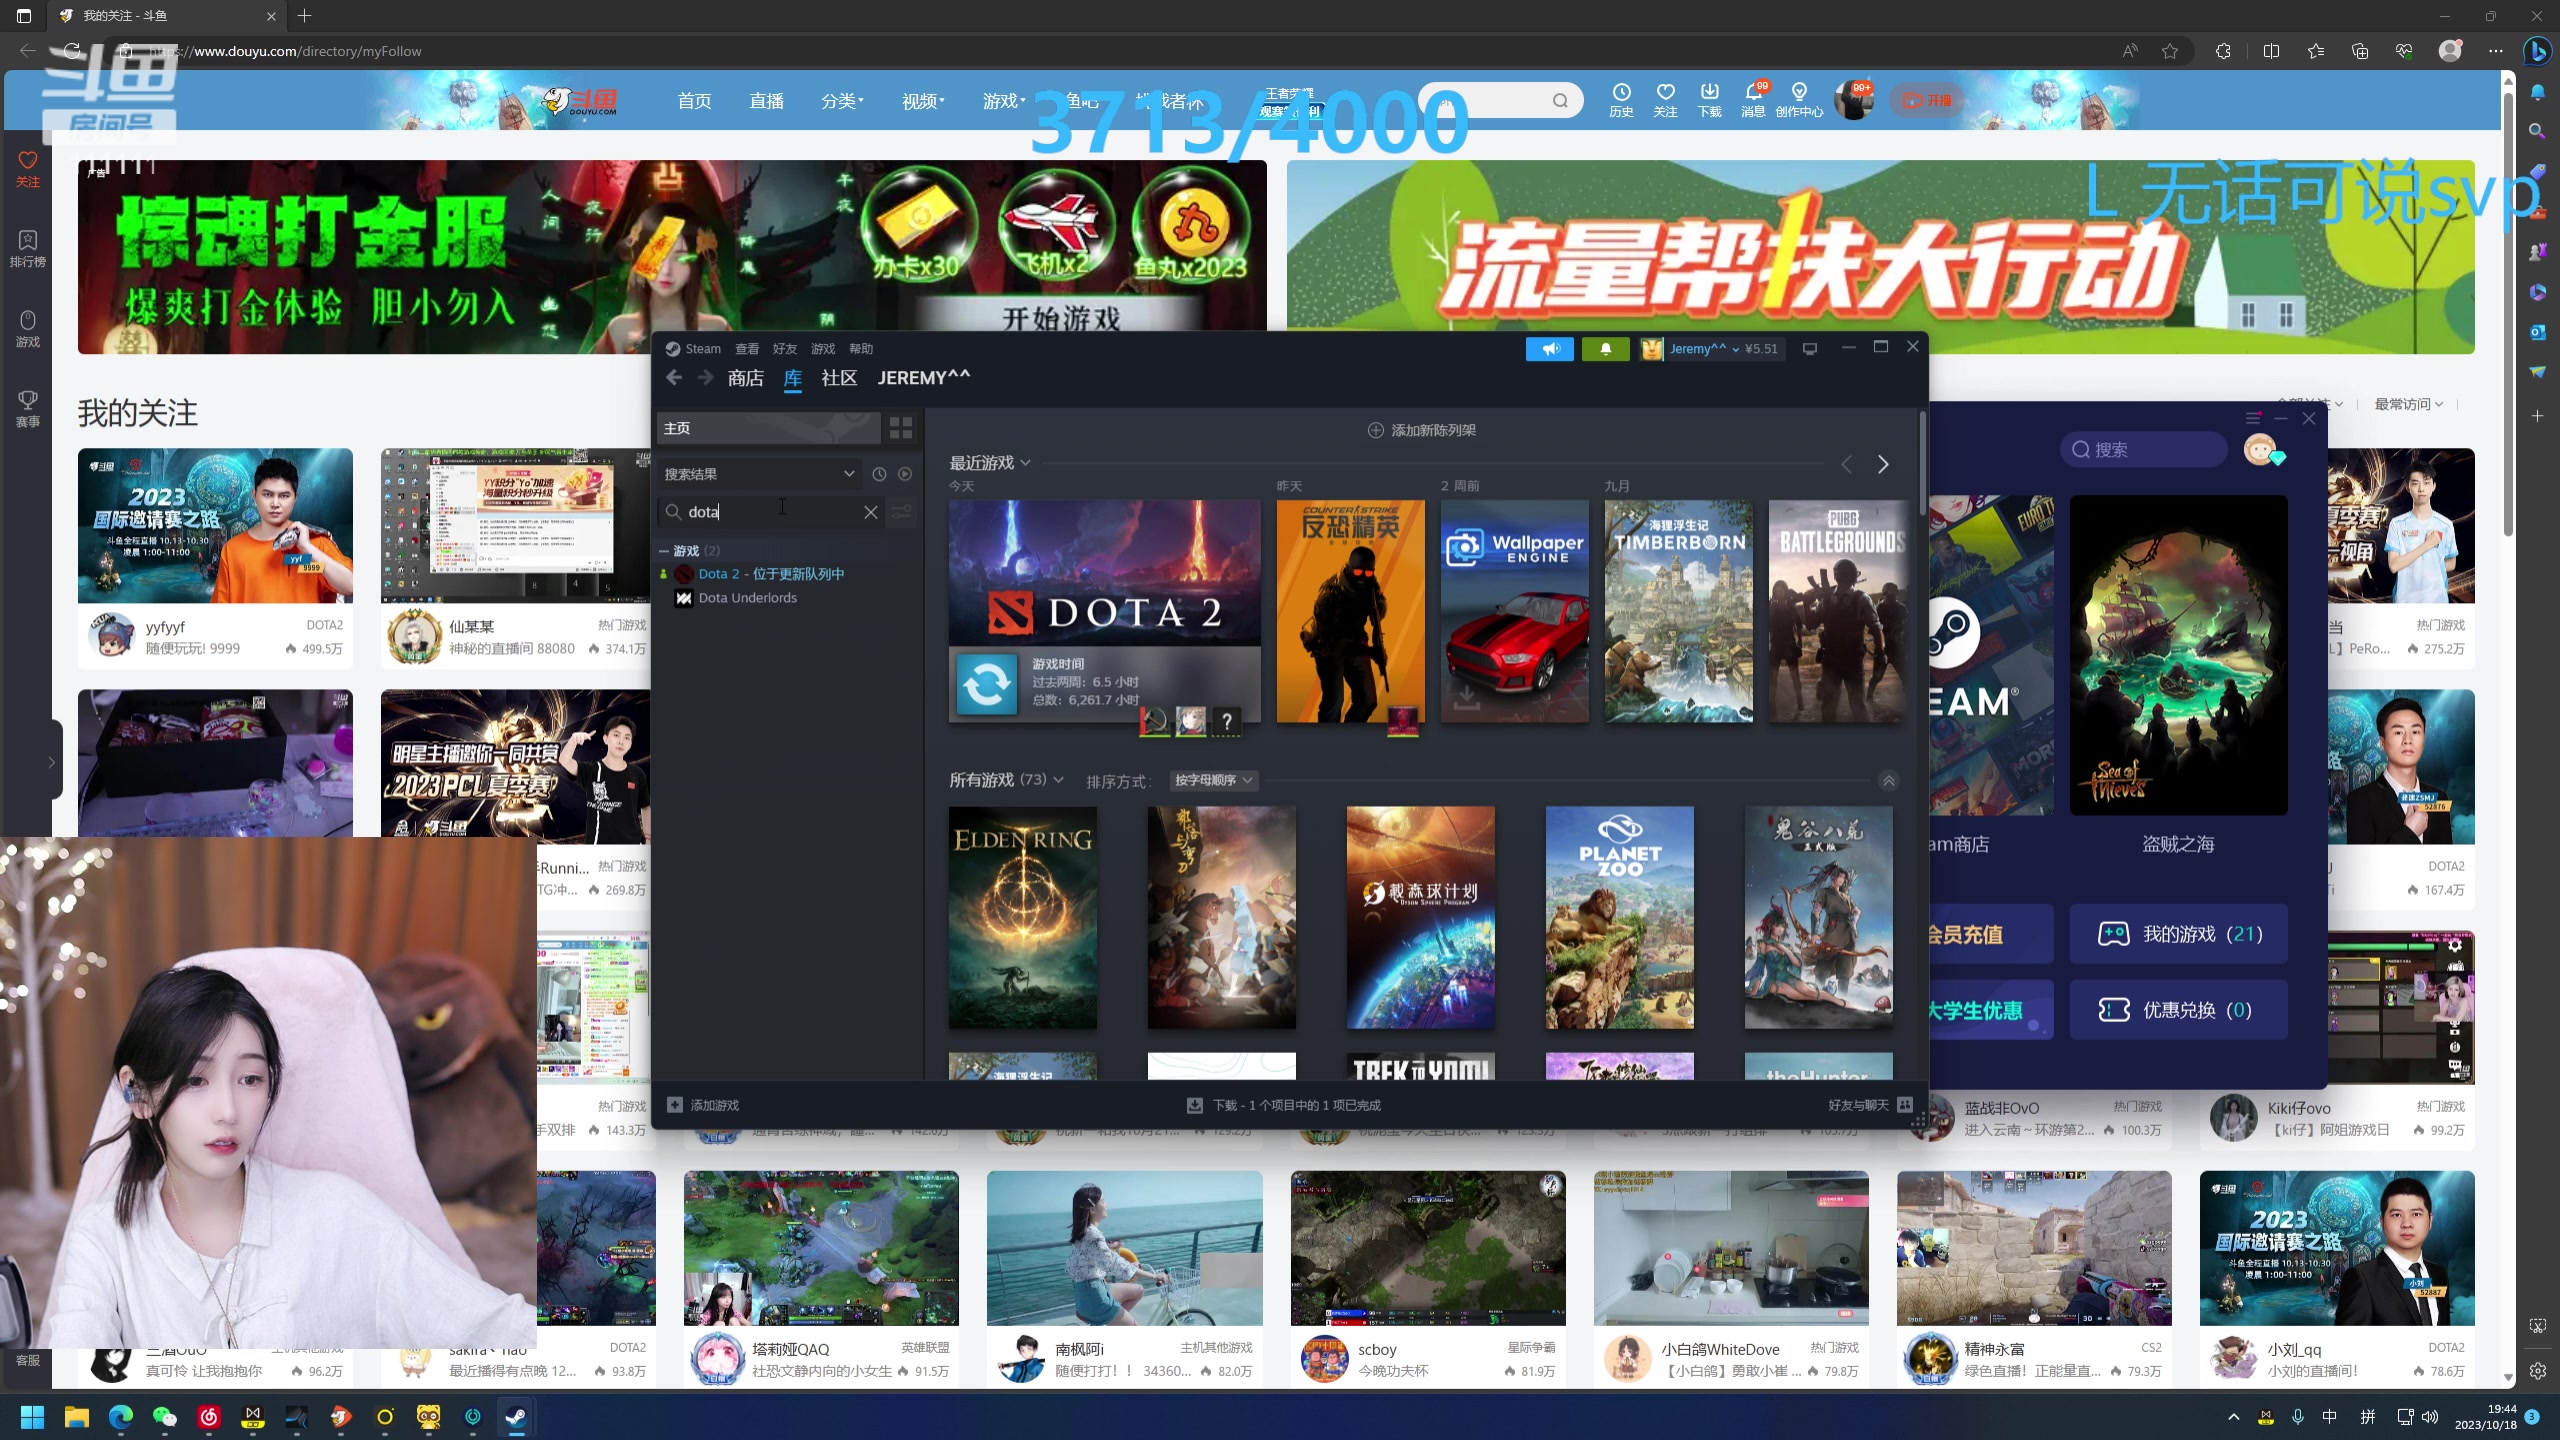The width and height of the screenshot is (2560, 1440).
Task: Open the Steam 帮助 menu
Action: click(861, 348)
